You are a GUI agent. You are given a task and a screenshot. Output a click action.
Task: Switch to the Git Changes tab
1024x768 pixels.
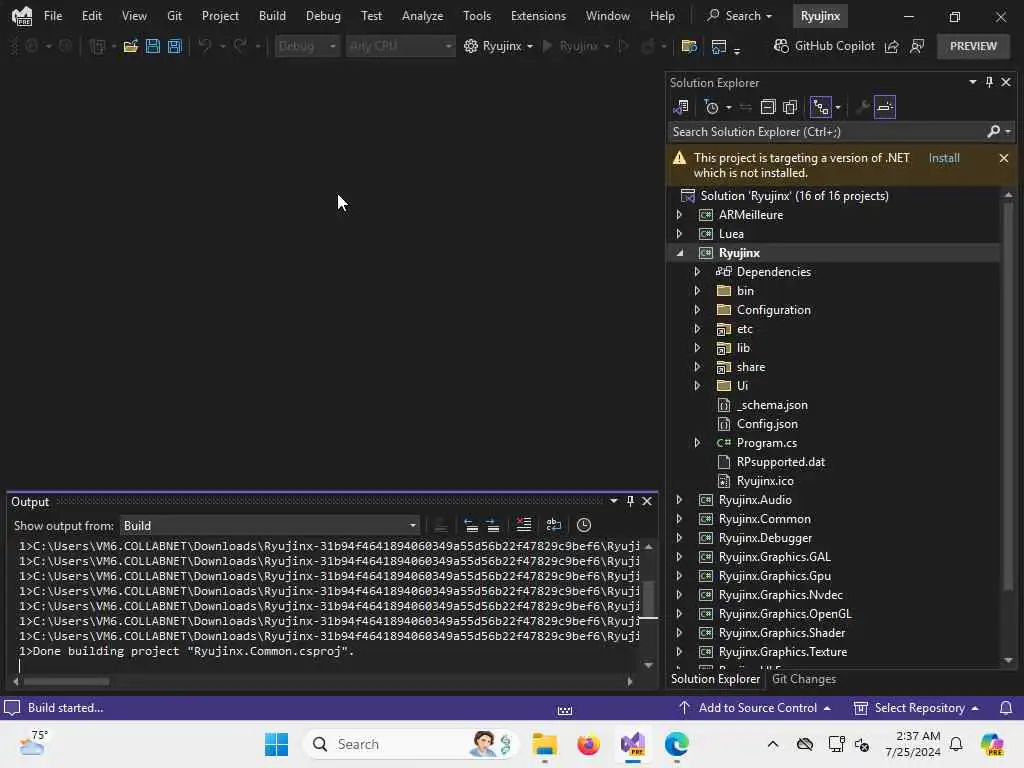pos(804,679)
